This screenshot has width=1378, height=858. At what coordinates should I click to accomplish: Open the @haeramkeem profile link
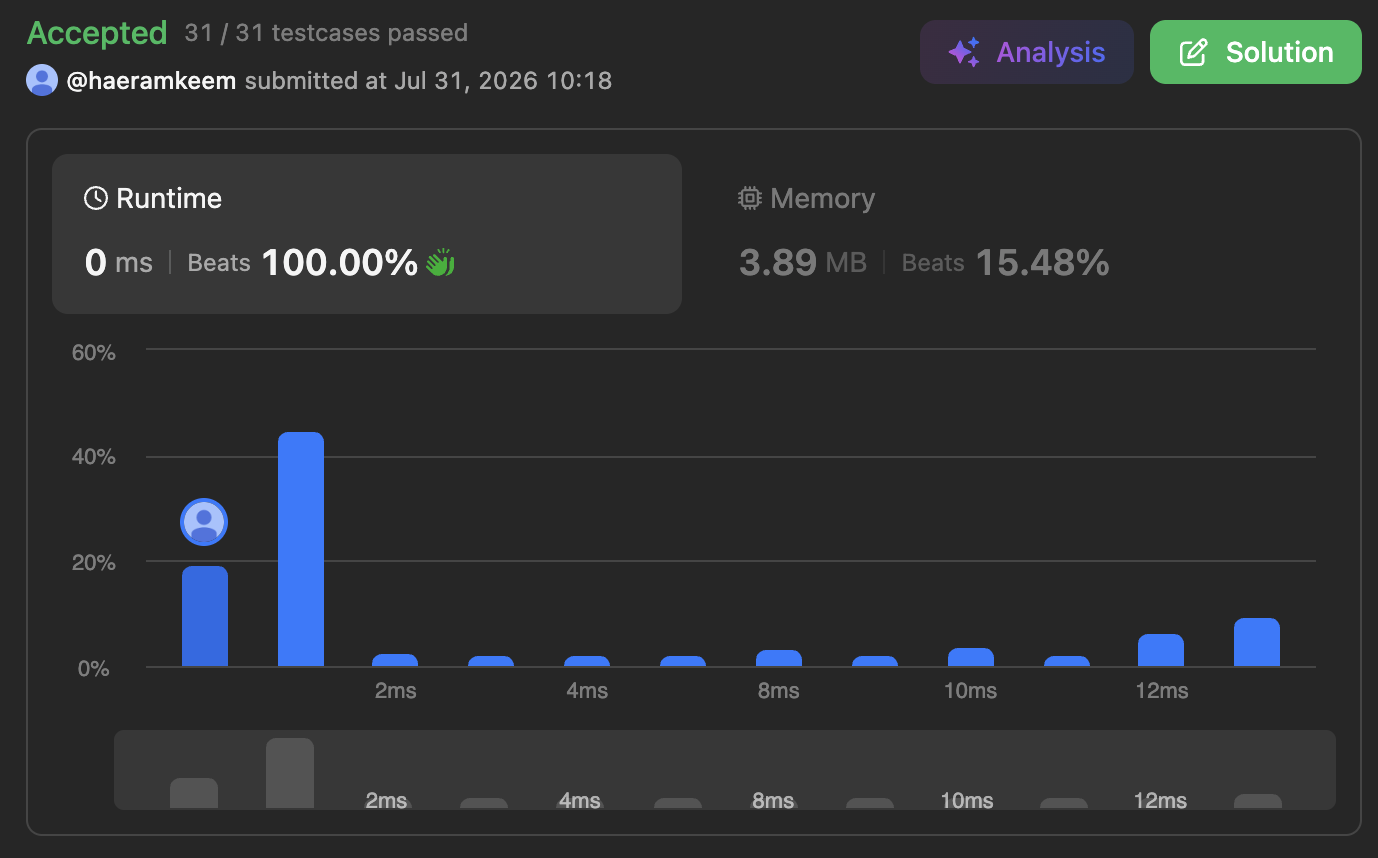click(x=151, y=80)
